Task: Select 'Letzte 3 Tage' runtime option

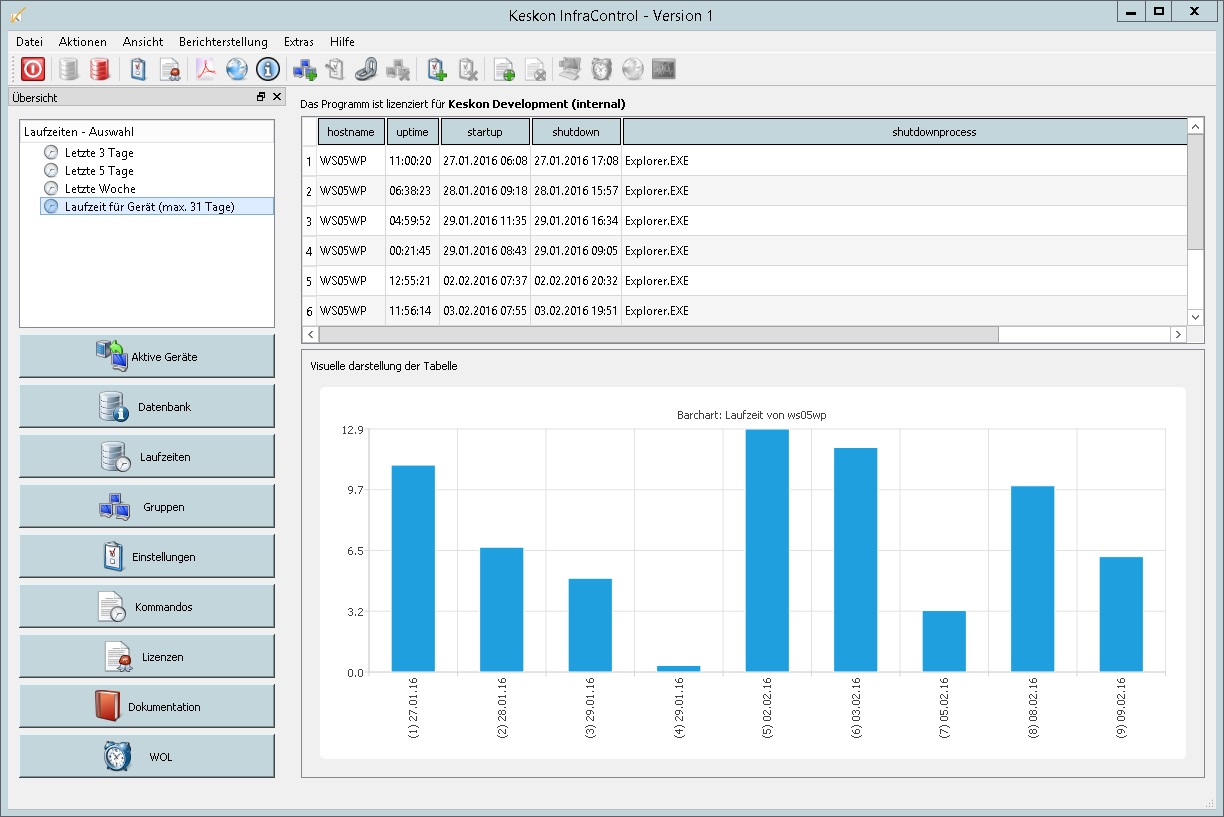Action: (x=98, y=153)
